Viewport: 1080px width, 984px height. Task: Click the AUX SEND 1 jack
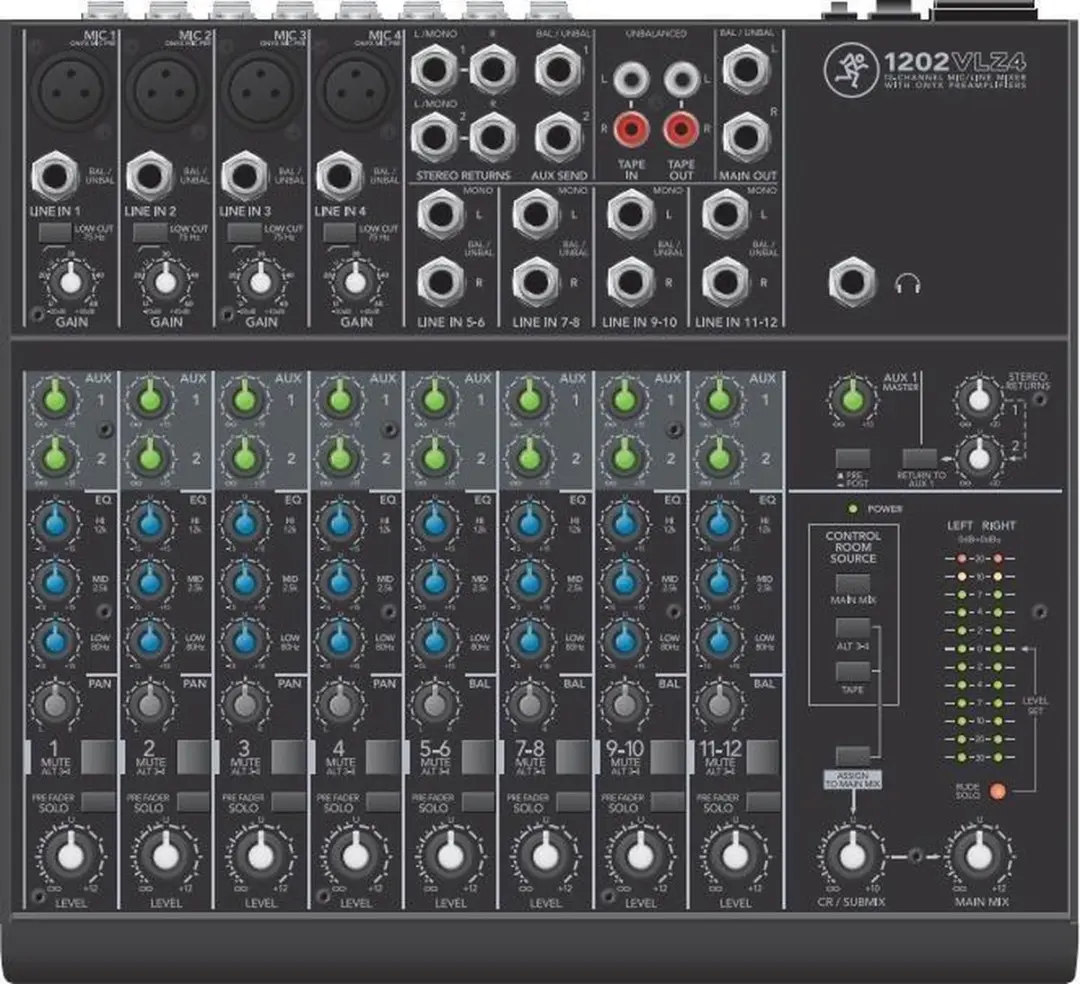pyautogui.click(x=558, y=70)
